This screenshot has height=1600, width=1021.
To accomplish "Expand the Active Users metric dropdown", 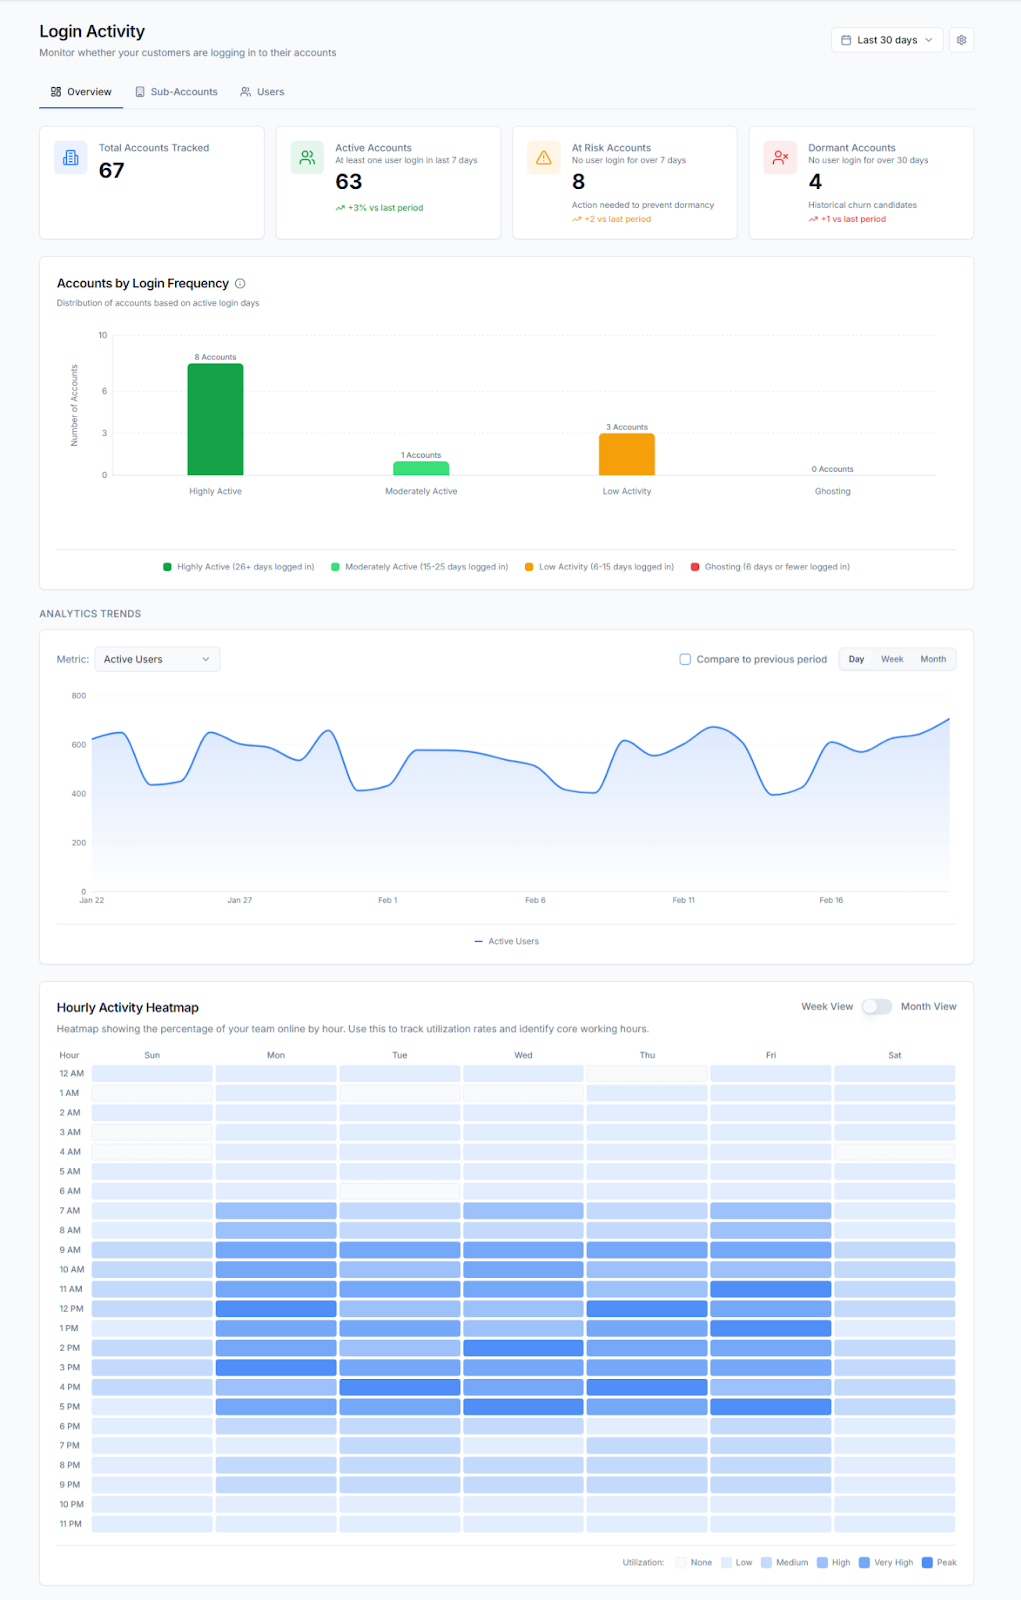I will tap(157, 659).
